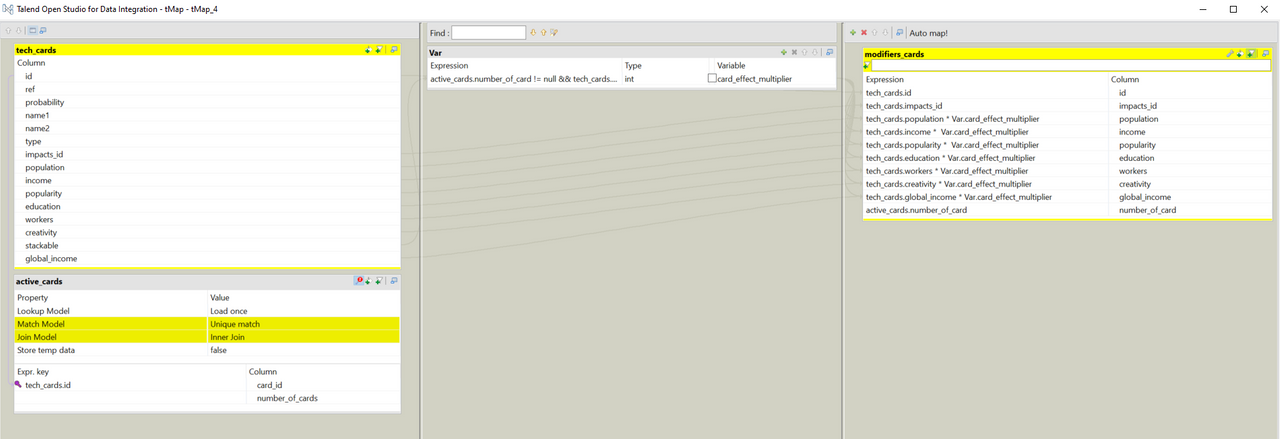Select active_cards column number_of_cards
The height and width of the screenshot is (439, 1280).
[287, 398]
